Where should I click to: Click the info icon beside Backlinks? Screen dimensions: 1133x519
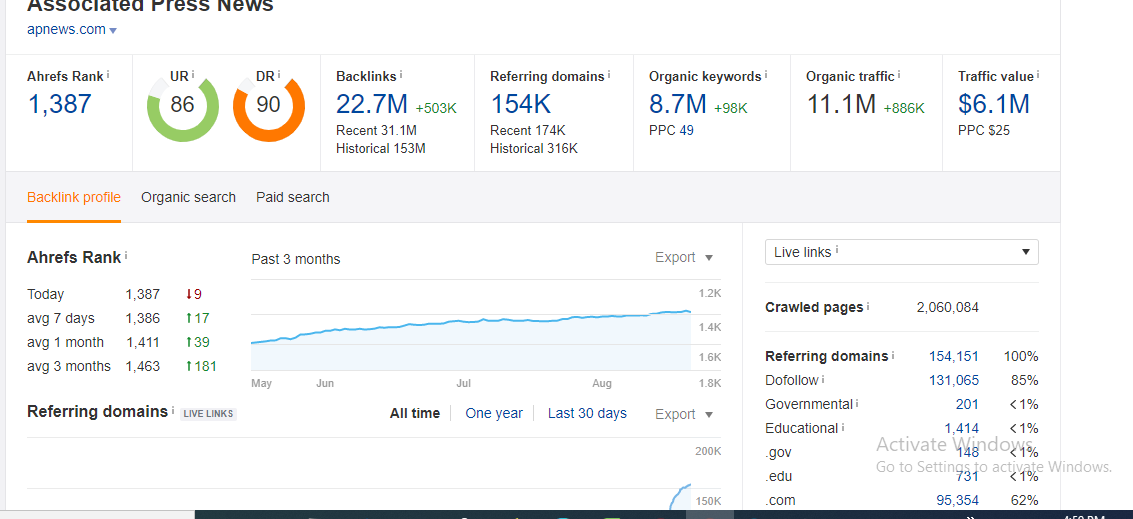point(401,75)
